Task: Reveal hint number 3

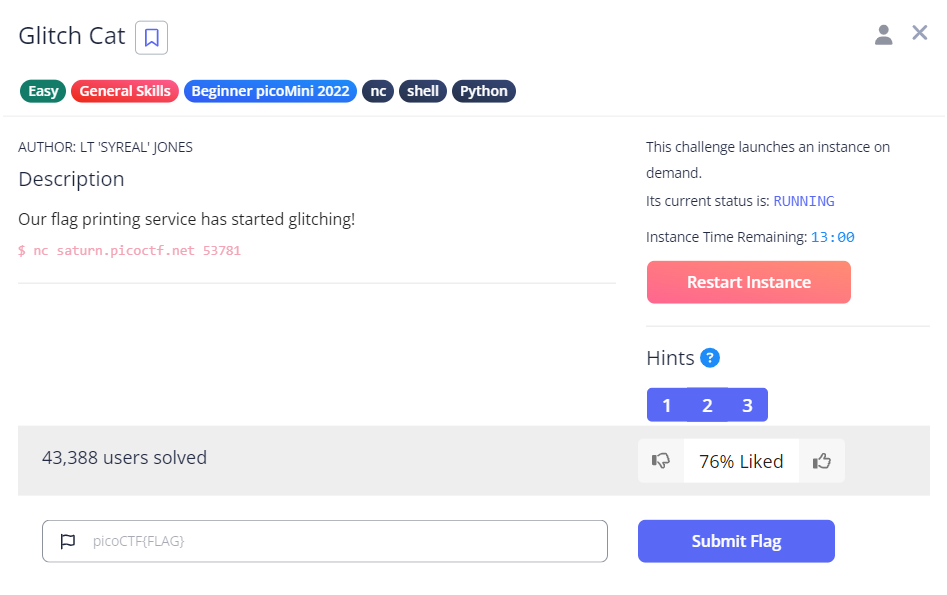Action: [x=747, y=405]
